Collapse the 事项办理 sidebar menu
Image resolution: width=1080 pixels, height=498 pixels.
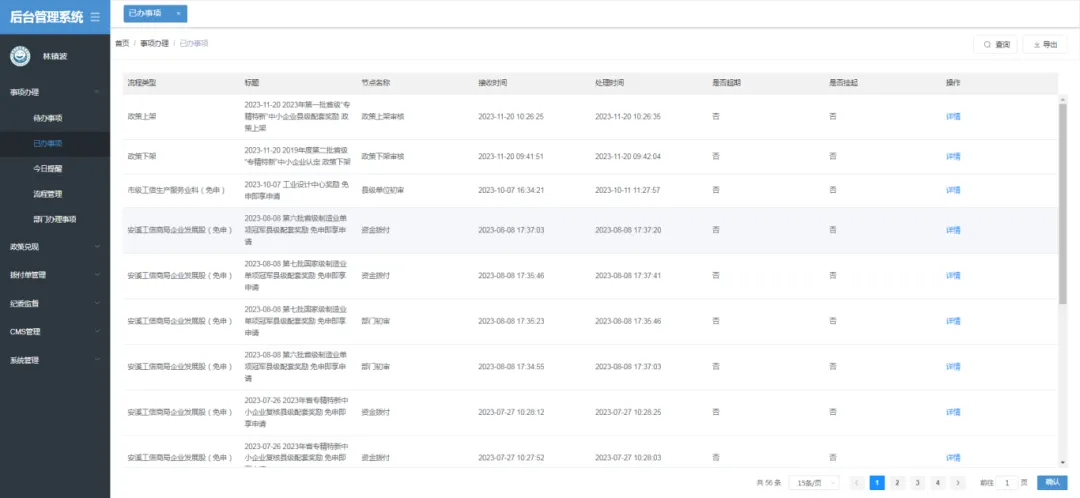pyautogui.click(x=55, y=92)
